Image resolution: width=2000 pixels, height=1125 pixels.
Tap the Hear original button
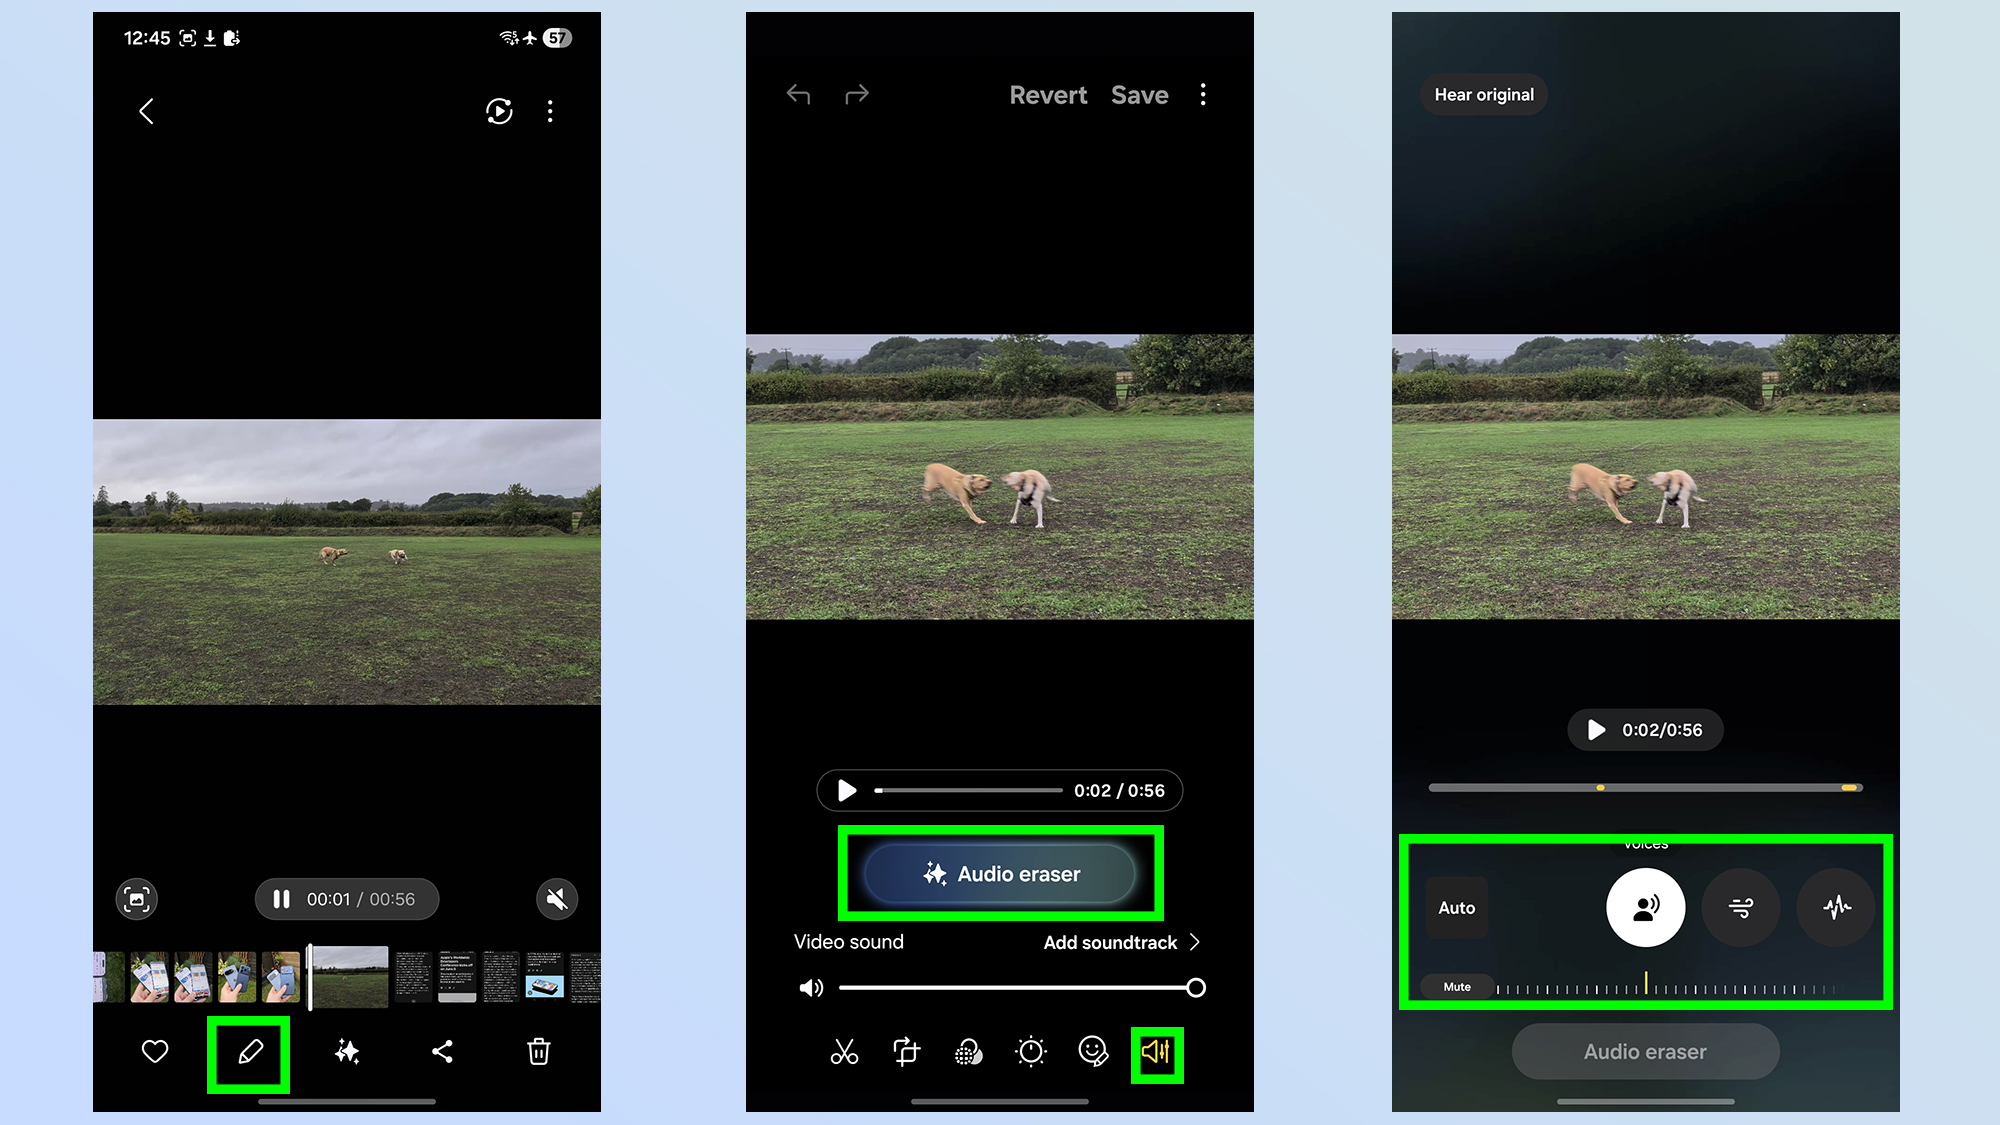(1483, 95)
